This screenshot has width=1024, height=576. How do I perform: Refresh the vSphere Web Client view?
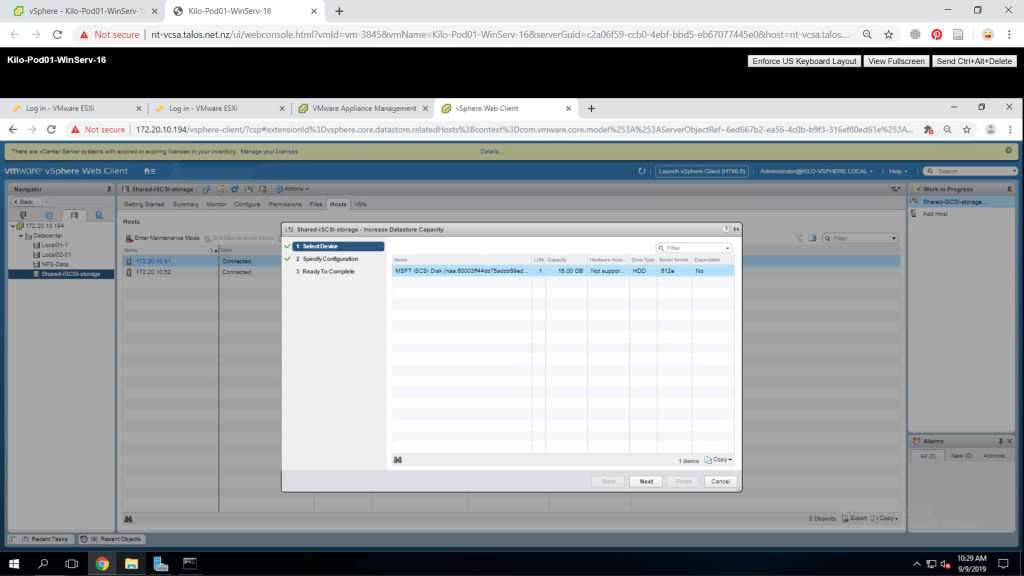[x=642, y=171]
